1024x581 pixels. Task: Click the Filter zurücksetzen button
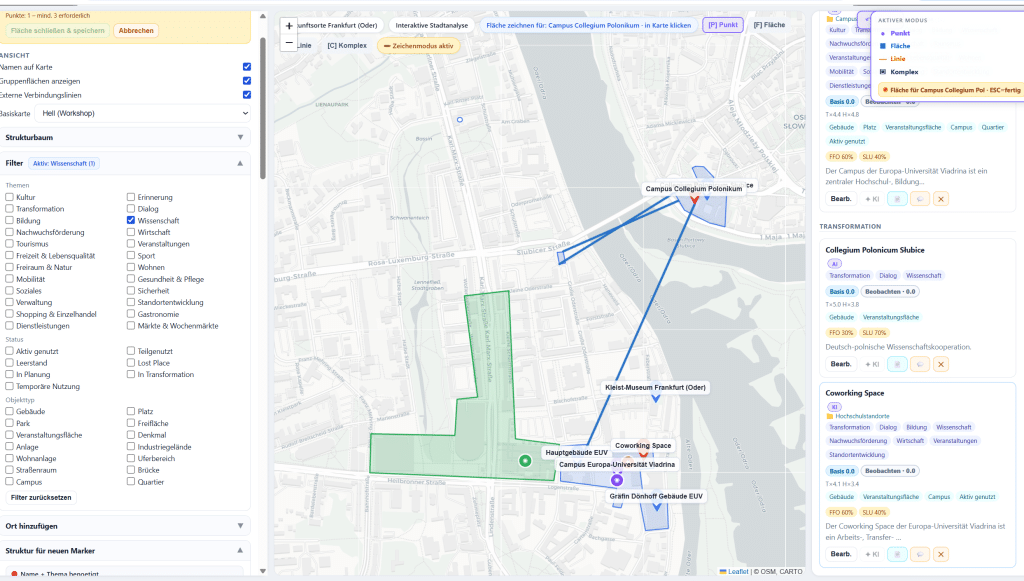(41, 497)
